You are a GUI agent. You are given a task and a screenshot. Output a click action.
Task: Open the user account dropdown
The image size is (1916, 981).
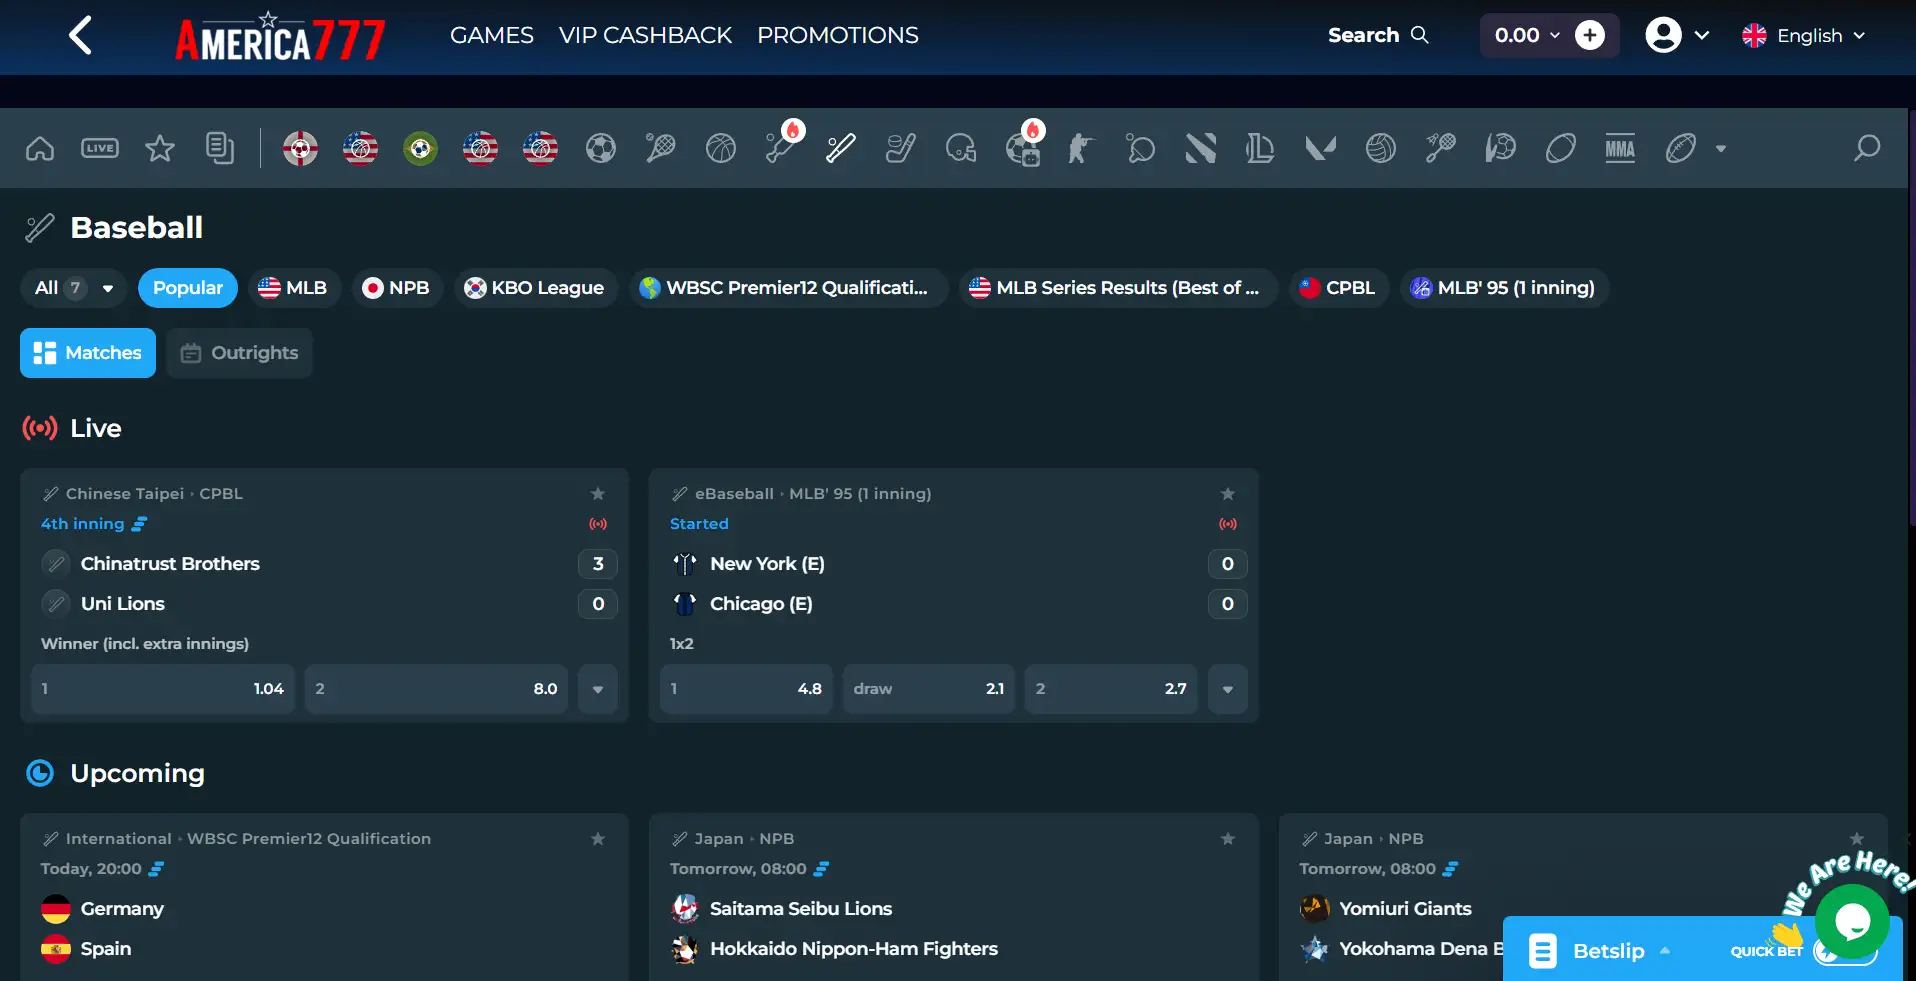(x=1677, y=36)
